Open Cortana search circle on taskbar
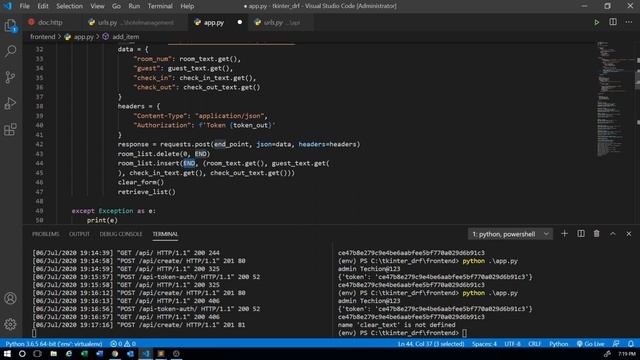Screen dimensions: 640x360 click(22, 354)
